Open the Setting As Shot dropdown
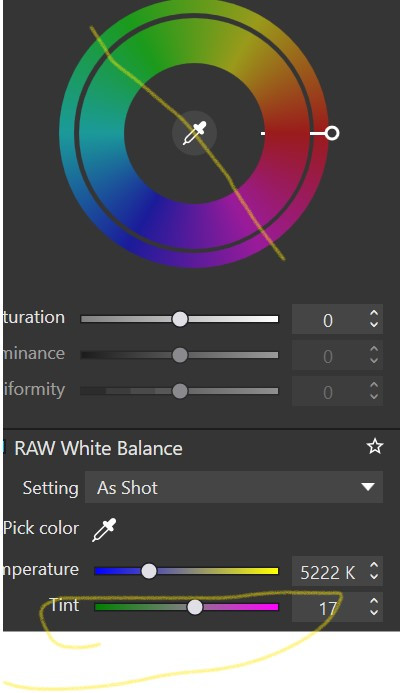Viewport: 400px width, 693px height. point(234,487)
